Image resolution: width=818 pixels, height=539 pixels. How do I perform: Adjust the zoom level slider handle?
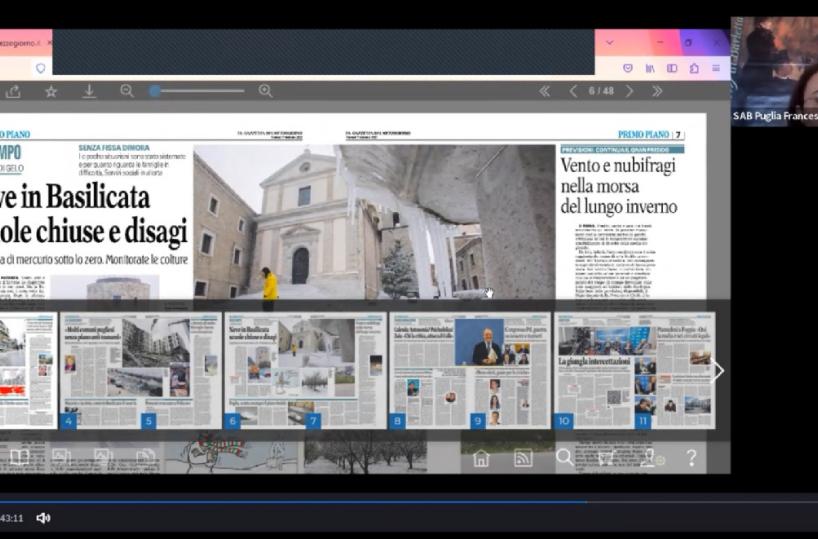point(154,91)
